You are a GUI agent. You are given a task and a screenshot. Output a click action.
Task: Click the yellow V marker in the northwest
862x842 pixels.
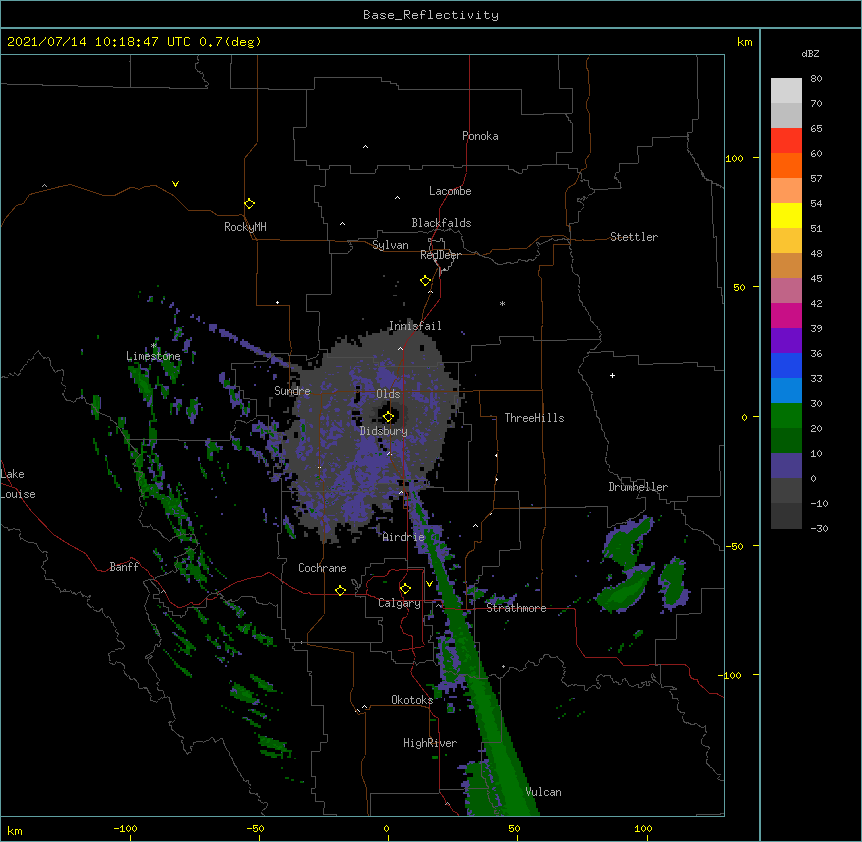[175, 184]
